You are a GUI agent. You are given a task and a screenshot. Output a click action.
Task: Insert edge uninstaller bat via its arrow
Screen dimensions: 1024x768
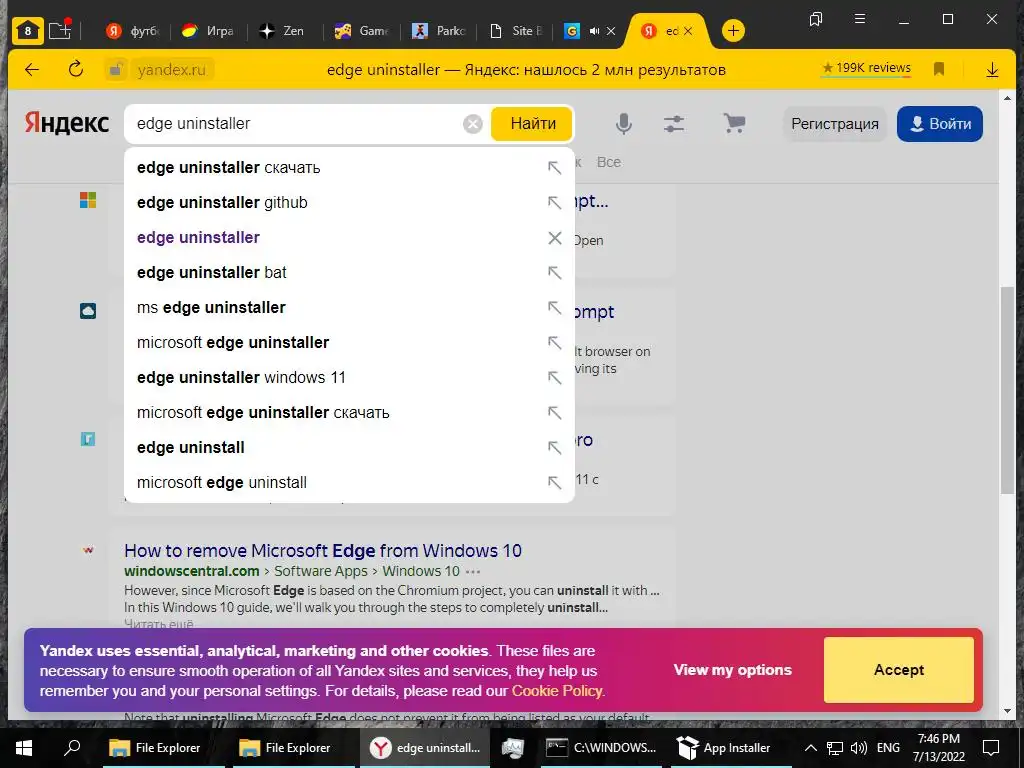554,272
